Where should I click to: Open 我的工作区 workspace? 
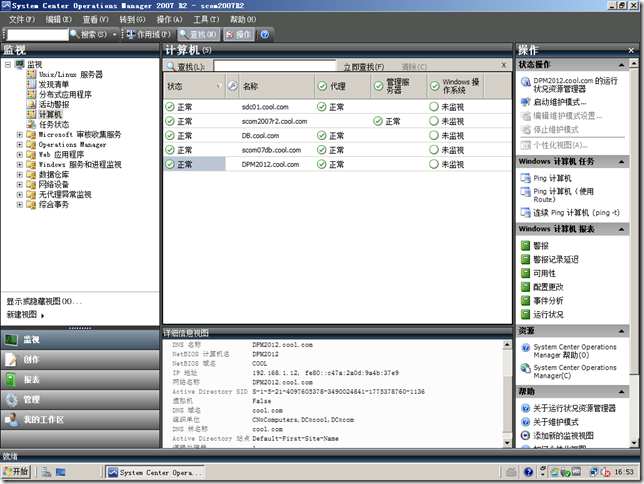click(x=80, y=419)
